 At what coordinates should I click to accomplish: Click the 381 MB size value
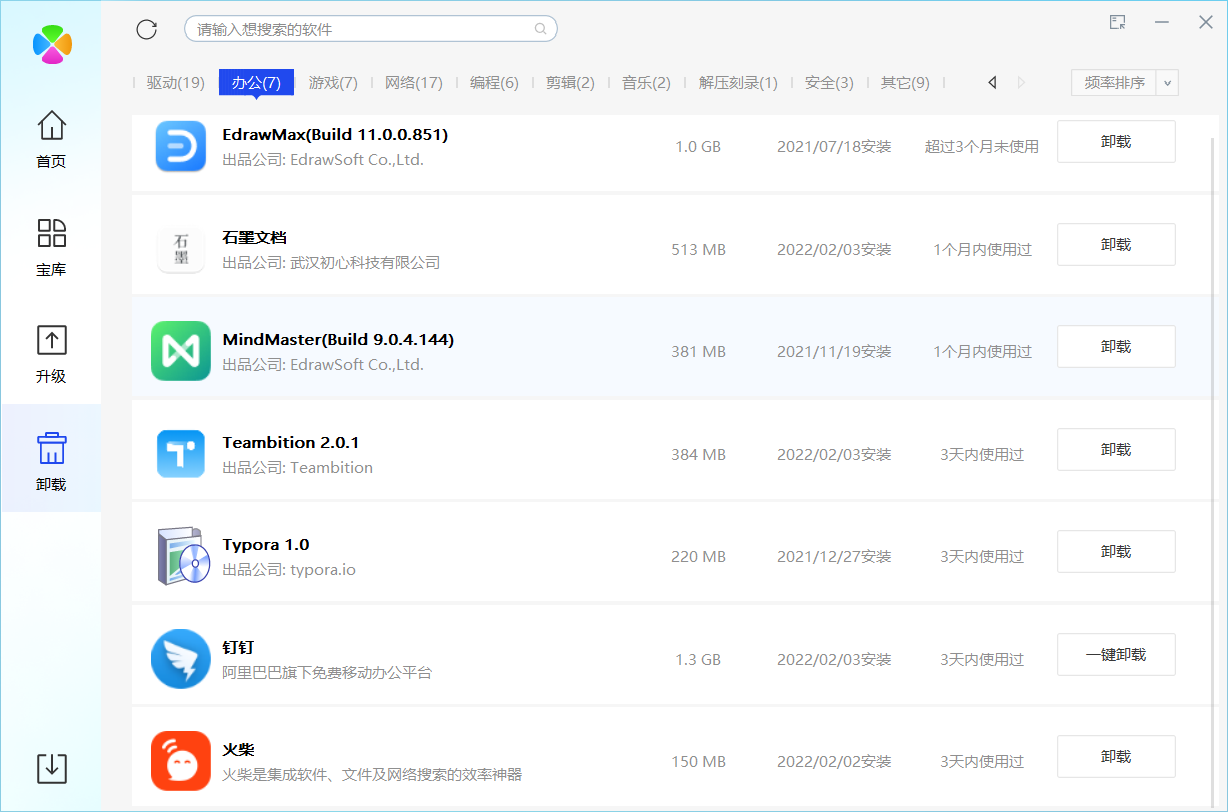click(698, 352)
